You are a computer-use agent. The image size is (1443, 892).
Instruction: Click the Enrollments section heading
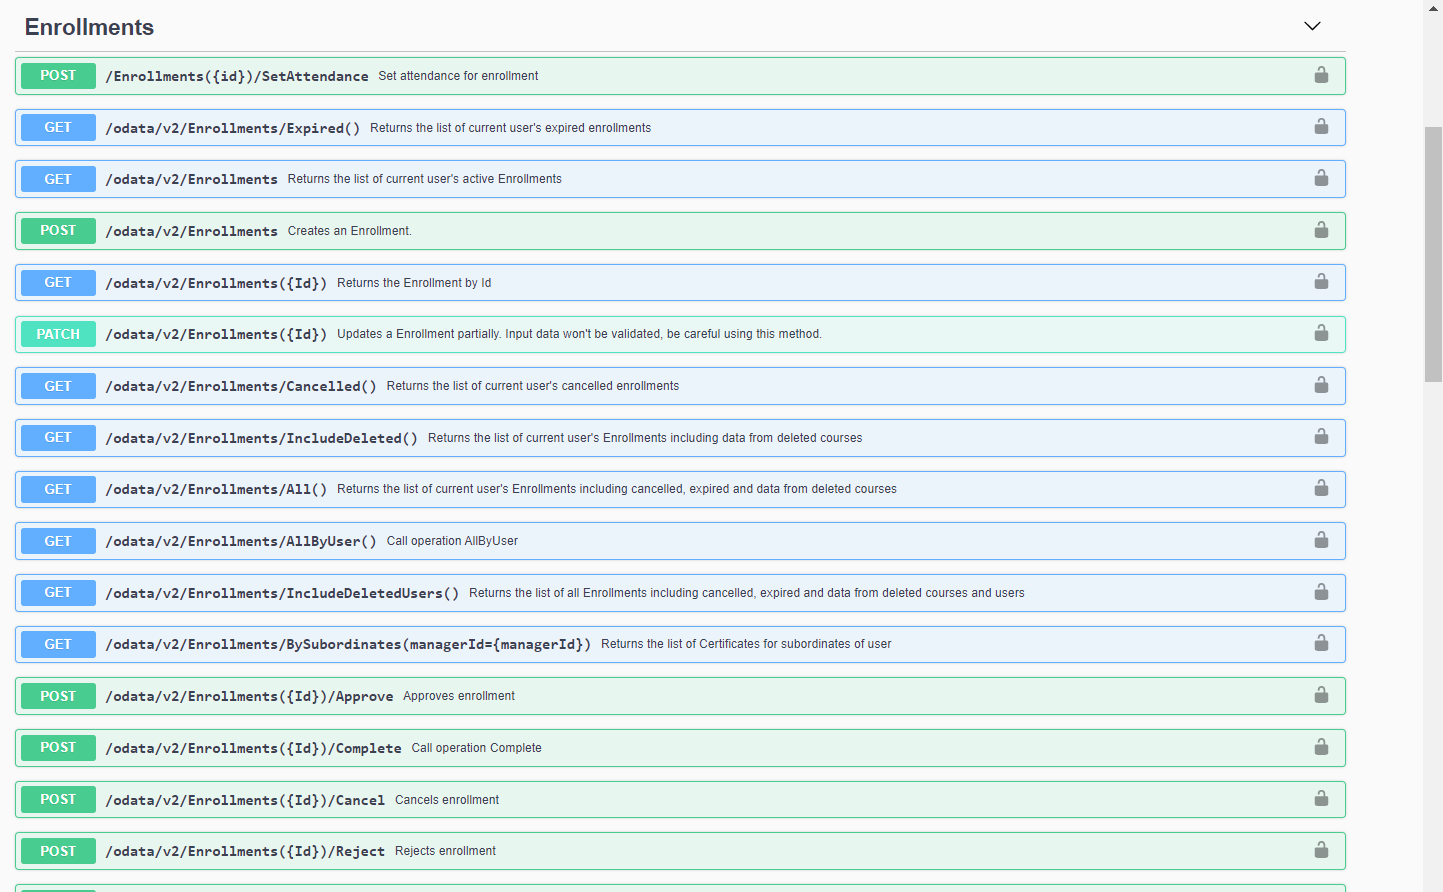coord(89,27)
